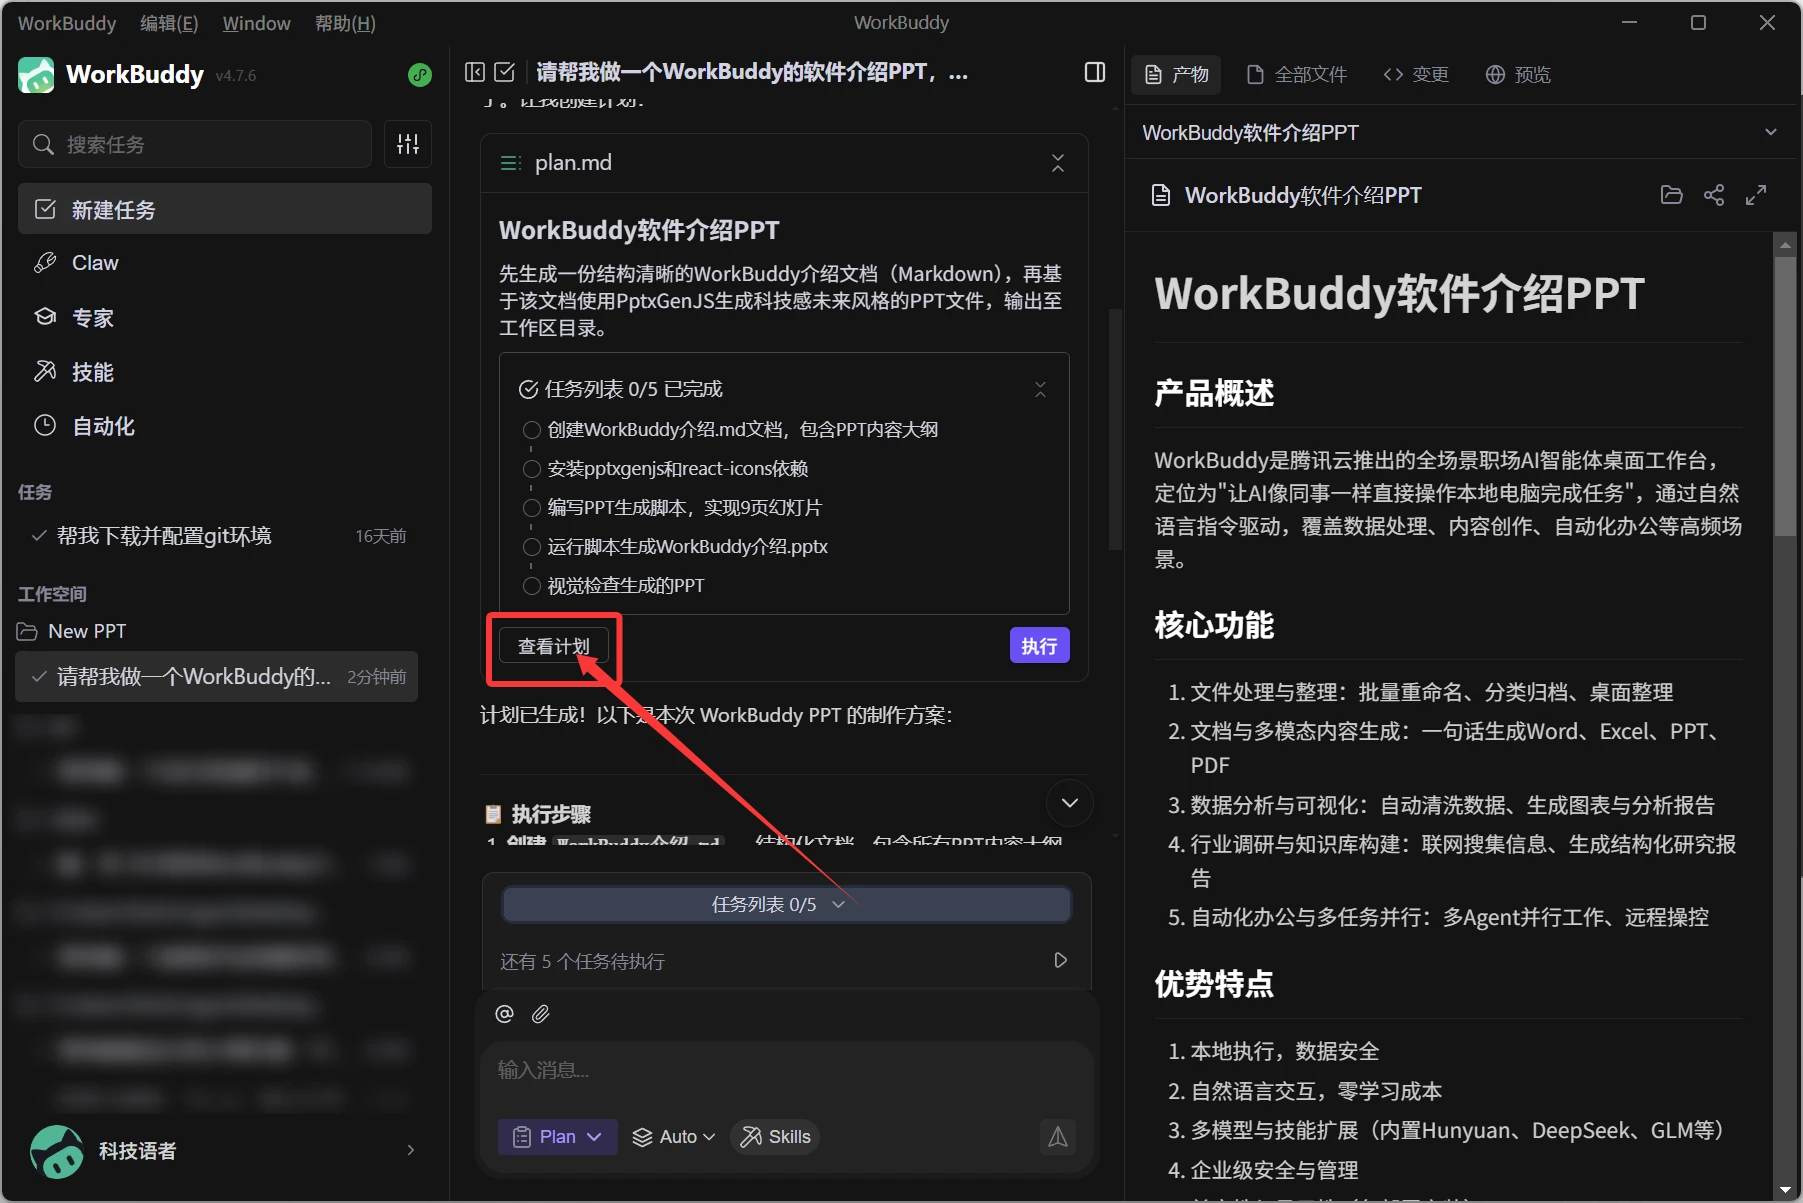
Task: Toggle the left sidebar panel icon
Action: (475, 72)
